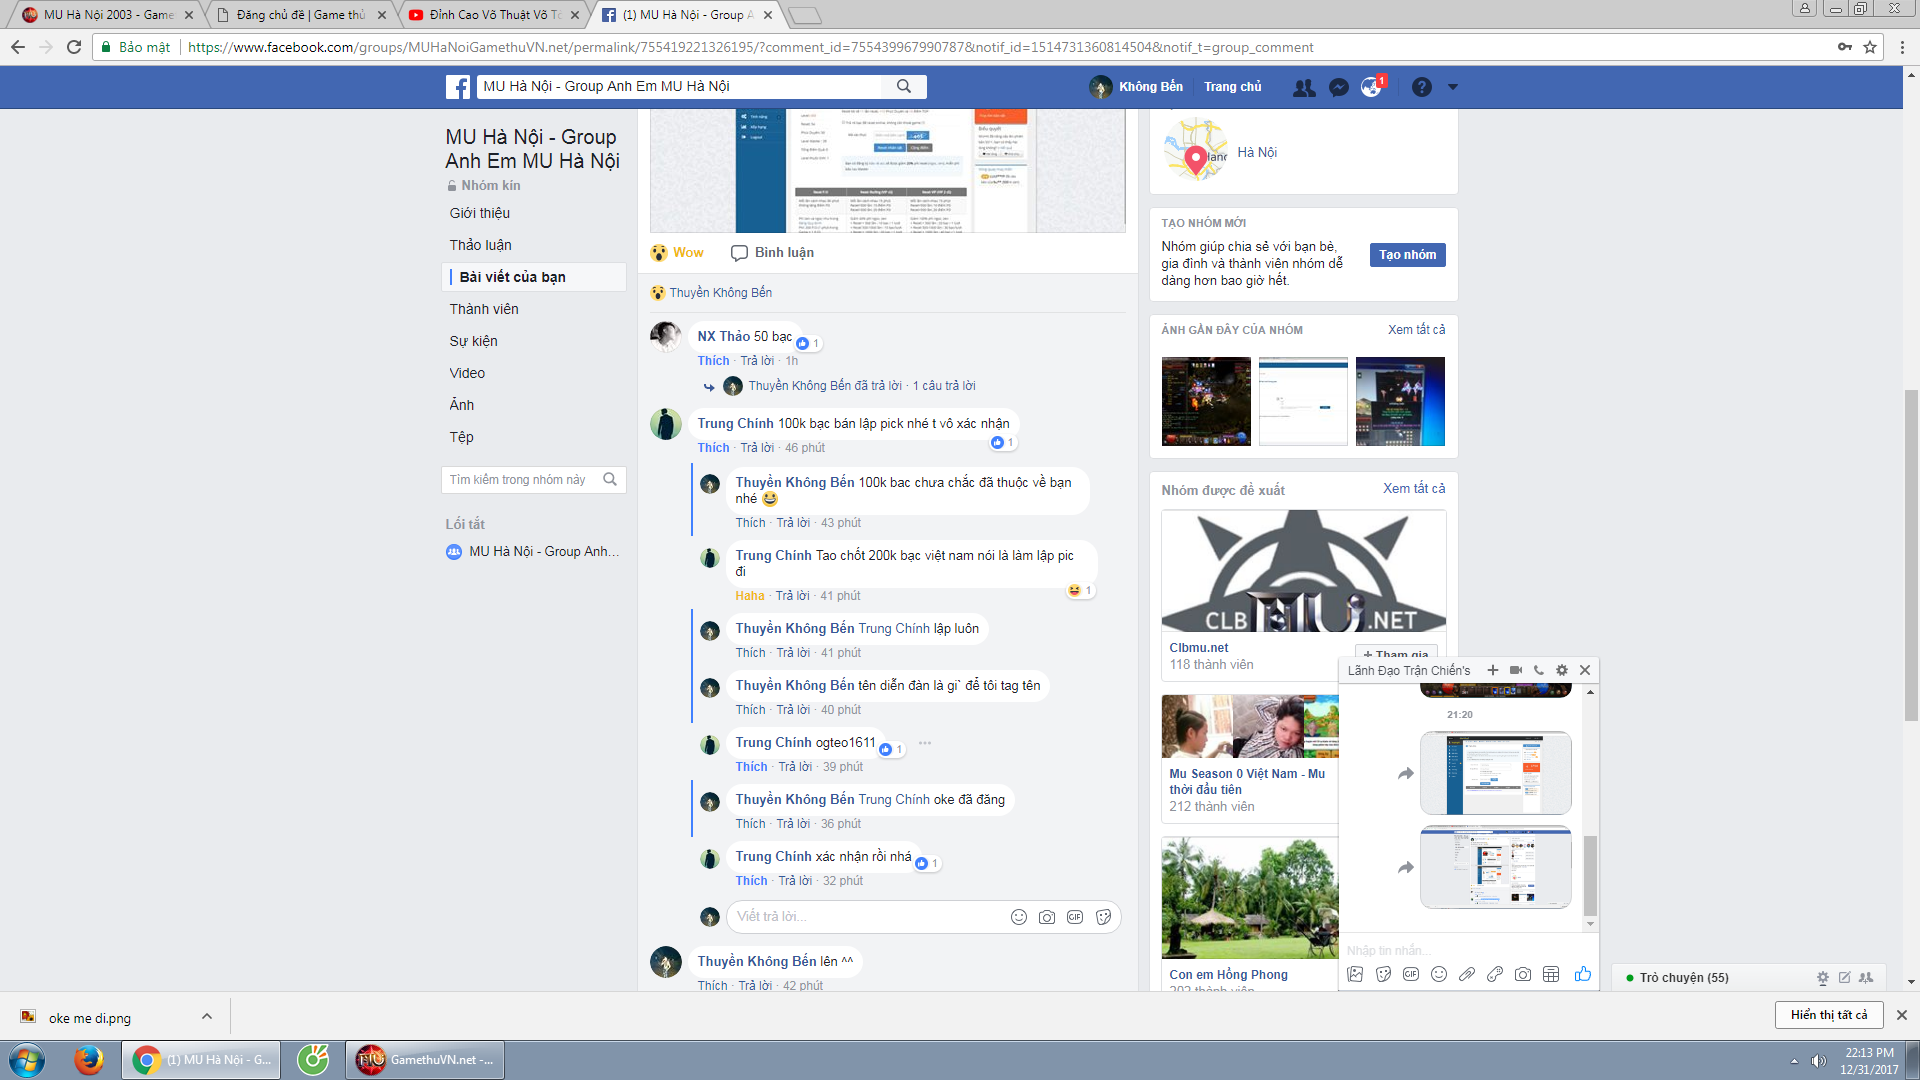The image size is (1920, 1080).
Task: Click the Facebook logo icon
Action: 458,87
